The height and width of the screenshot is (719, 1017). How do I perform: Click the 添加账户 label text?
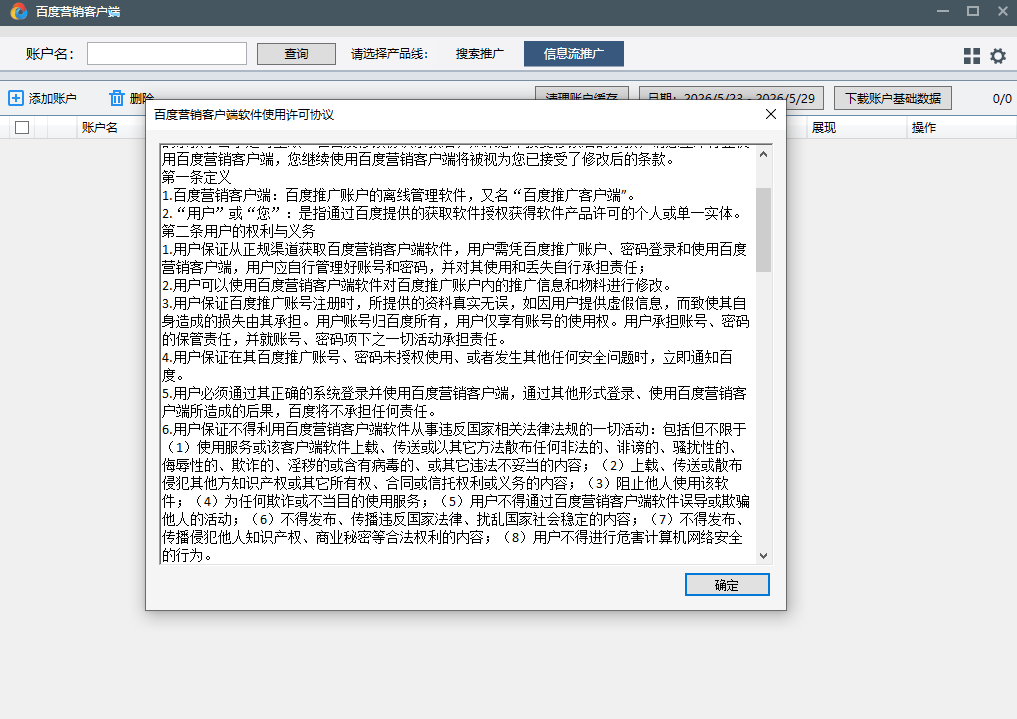[53, 98]
